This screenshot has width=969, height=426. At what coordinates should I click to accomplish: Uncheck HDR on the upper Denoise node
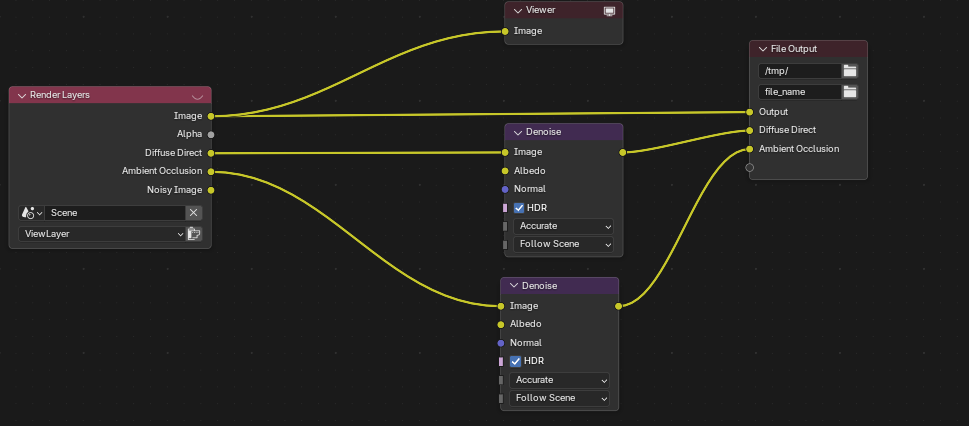point(519,208)
